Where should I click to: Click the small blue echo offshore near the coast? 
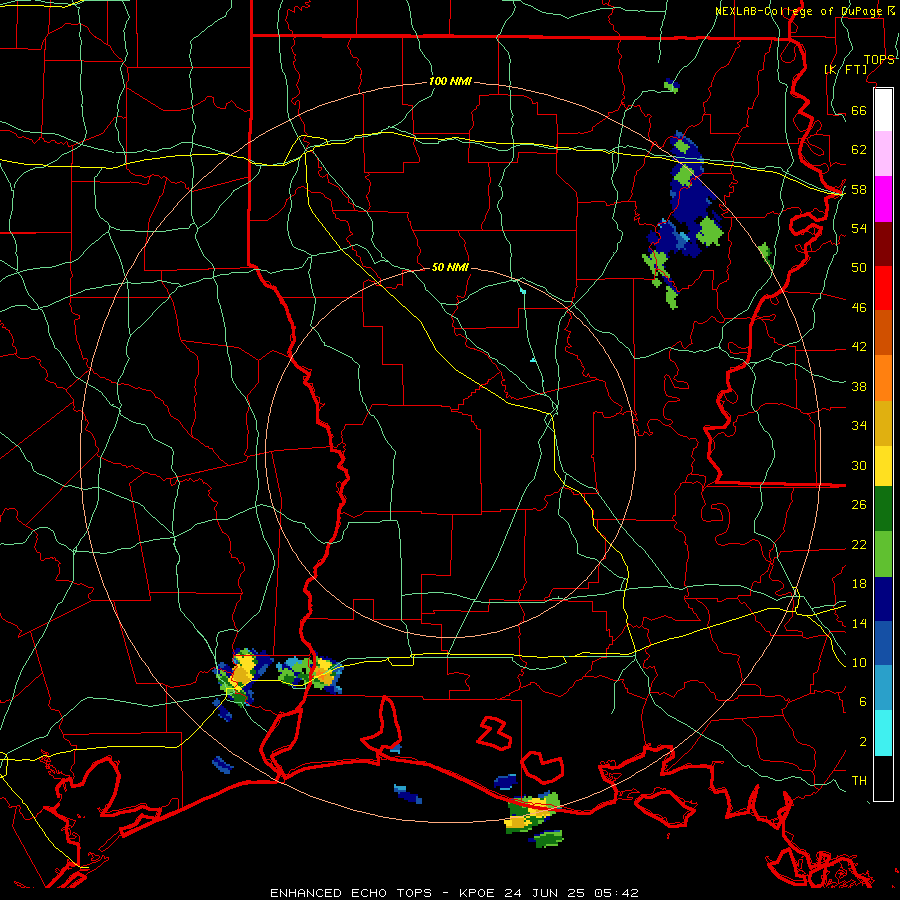(408, 794)
